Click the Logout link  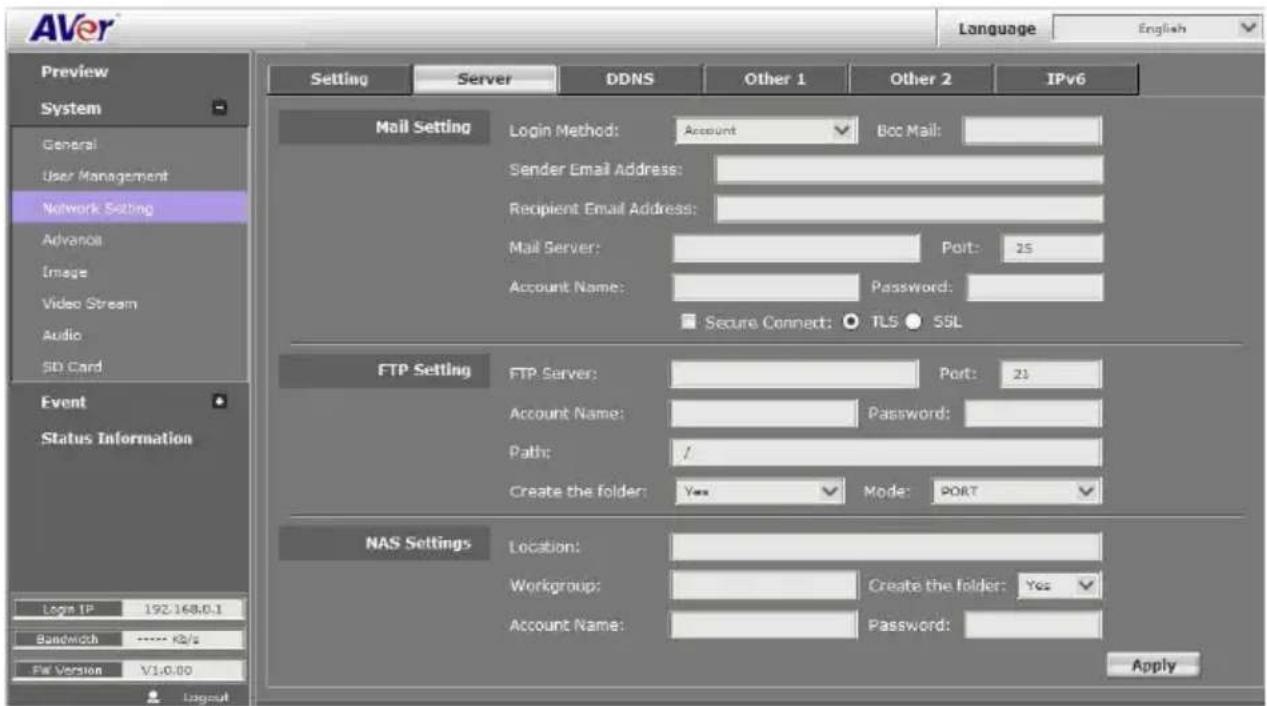click(x=204, y=696)
